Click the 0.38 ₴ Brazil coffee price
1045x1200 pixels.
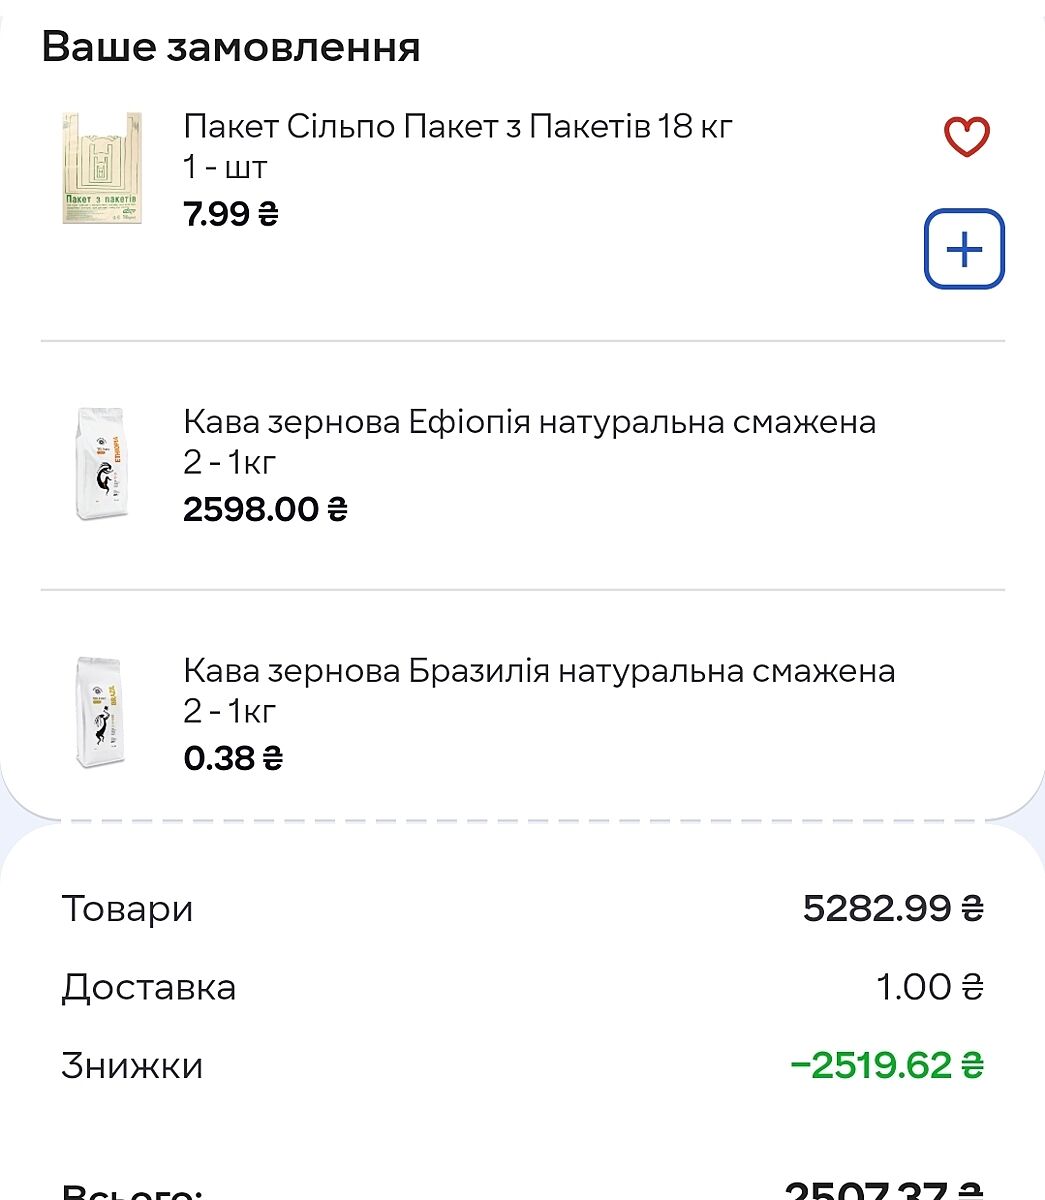click(233, 758)
